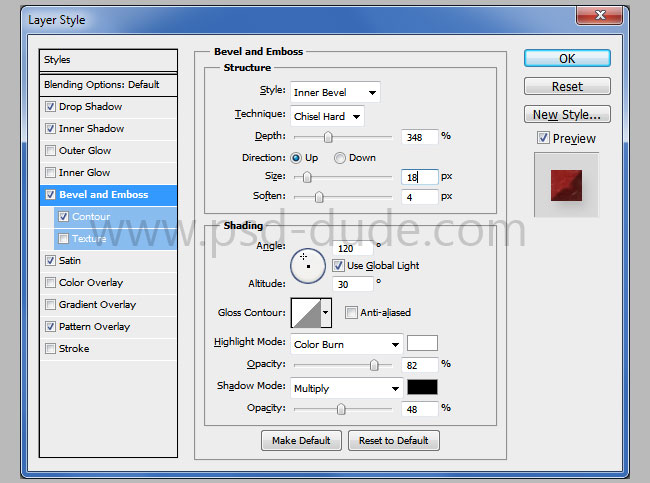The width and height of the screenshot is (650, 483).
Task: Select Blending Options: Default entry
Action: 108,85
